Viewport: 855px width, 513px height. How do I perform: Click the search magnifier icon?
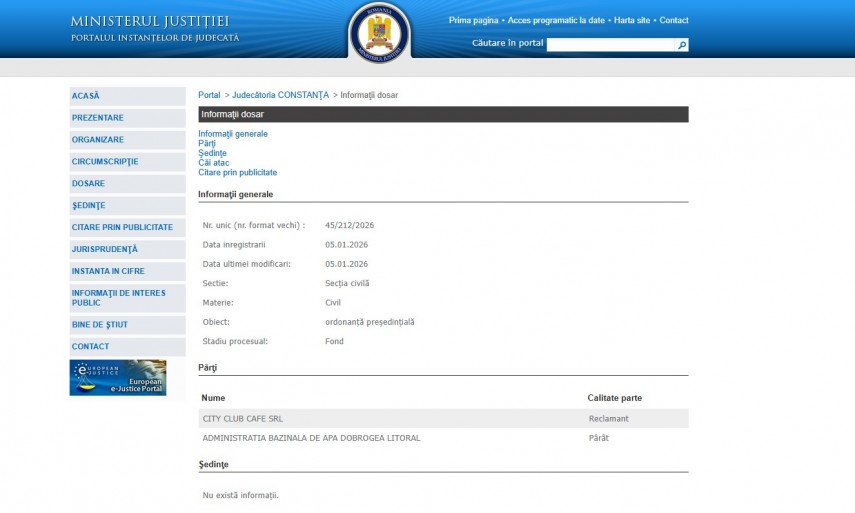pos(682,45)
